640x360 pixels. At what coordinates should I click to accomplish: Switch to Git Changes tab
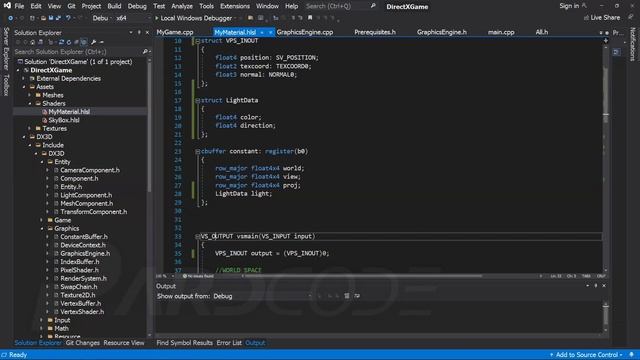coord(82,343)
